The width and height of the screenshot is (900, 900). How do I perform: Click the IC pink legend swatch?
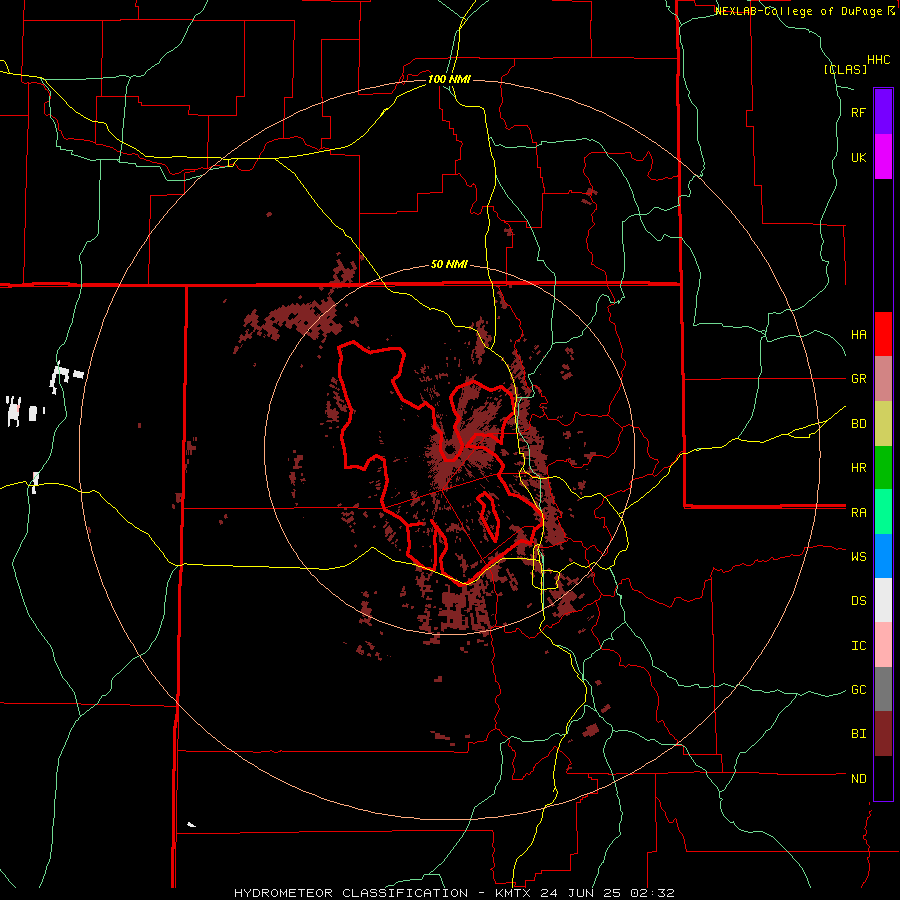point(883,645)
